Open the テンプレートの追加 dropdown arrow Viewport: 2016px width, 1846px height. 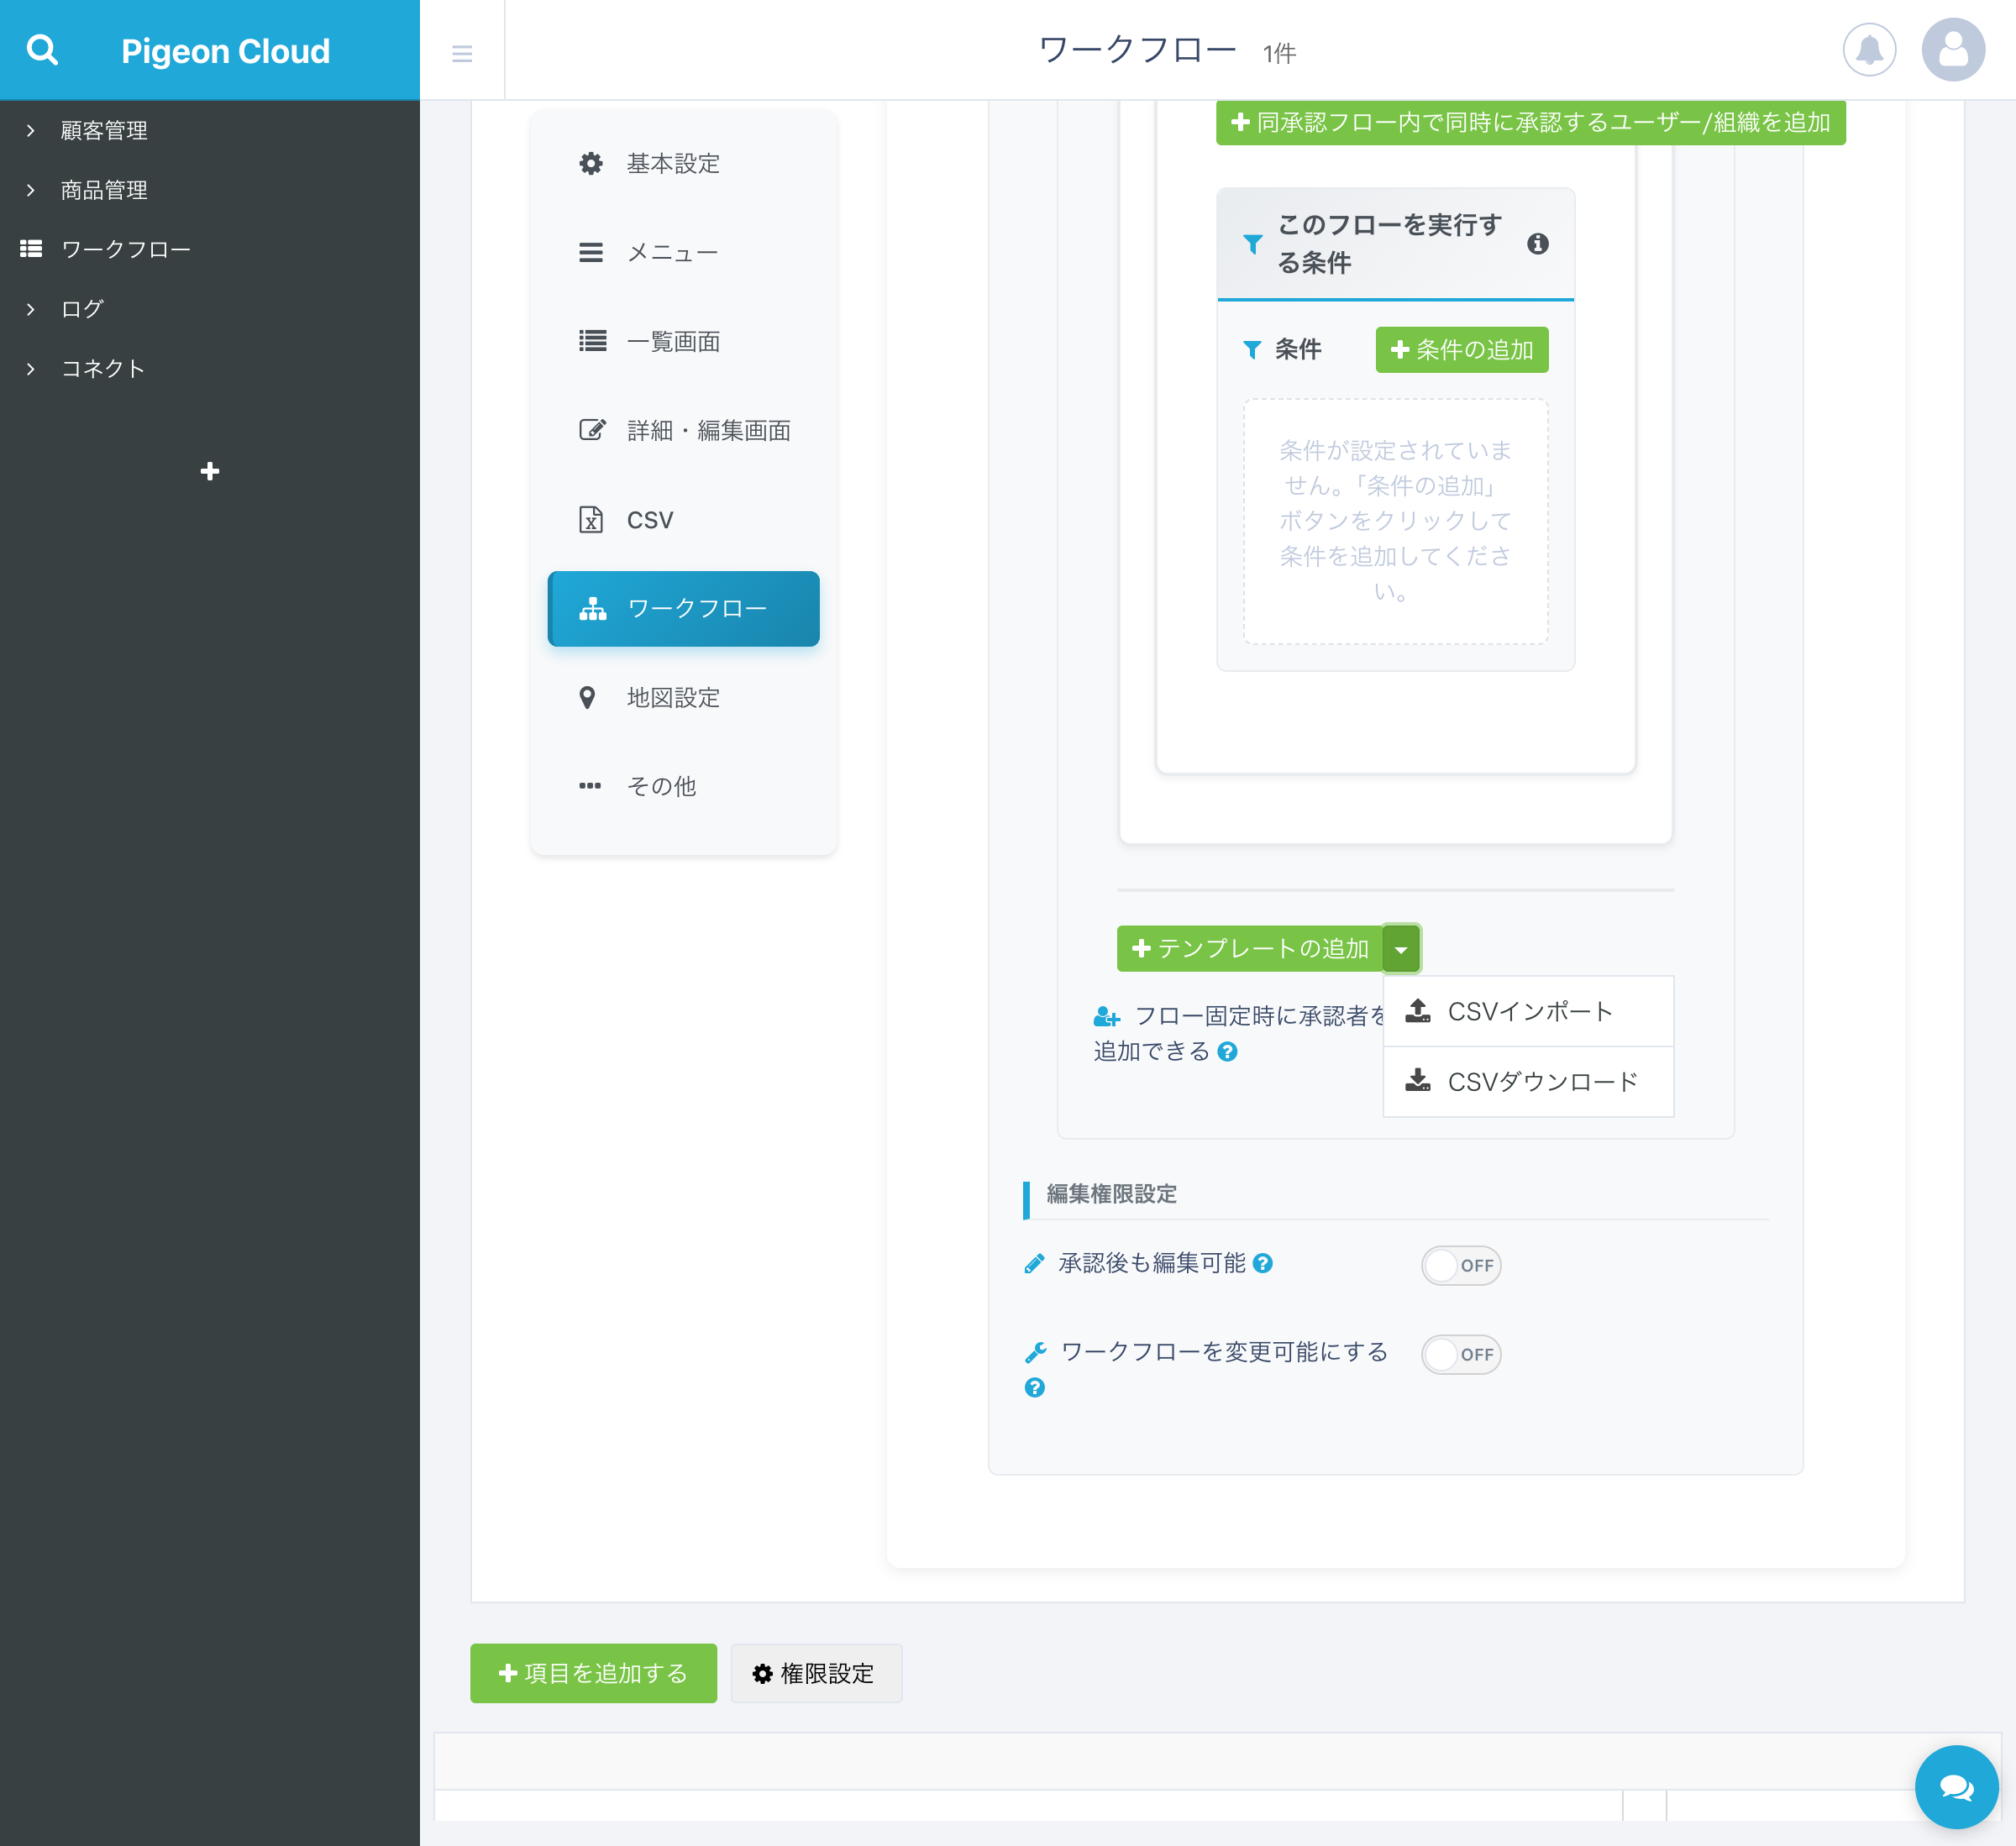coord(1402,949)
